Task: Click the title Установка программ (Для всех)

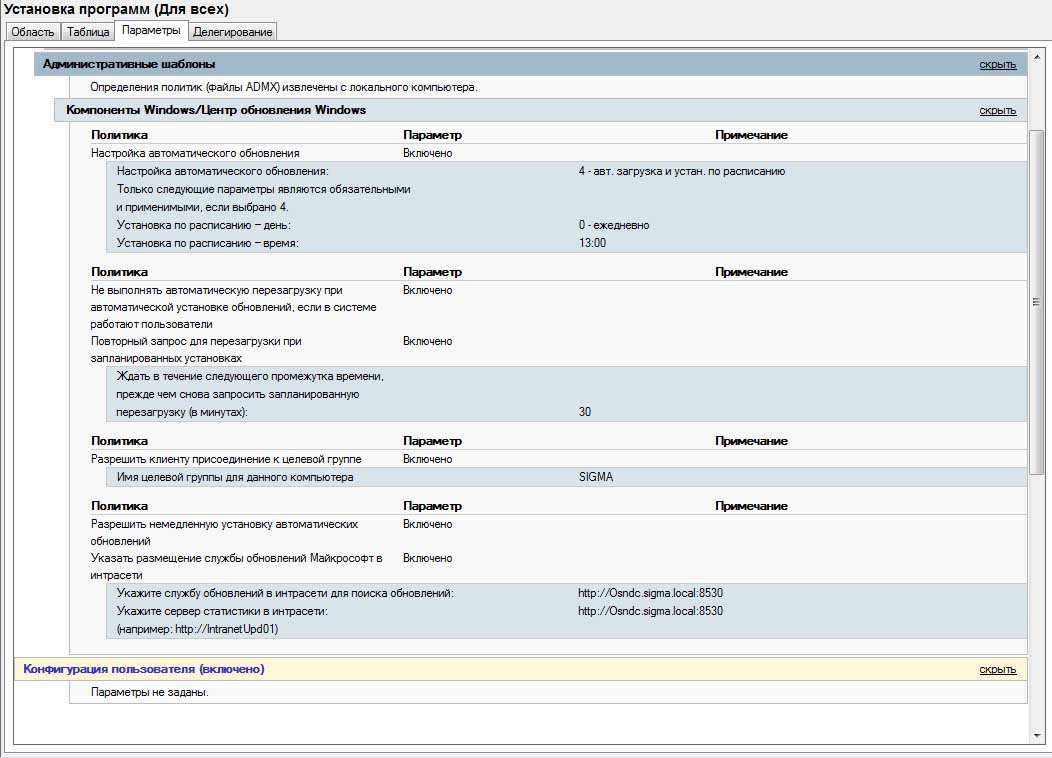Action: [x=116, y=9]
